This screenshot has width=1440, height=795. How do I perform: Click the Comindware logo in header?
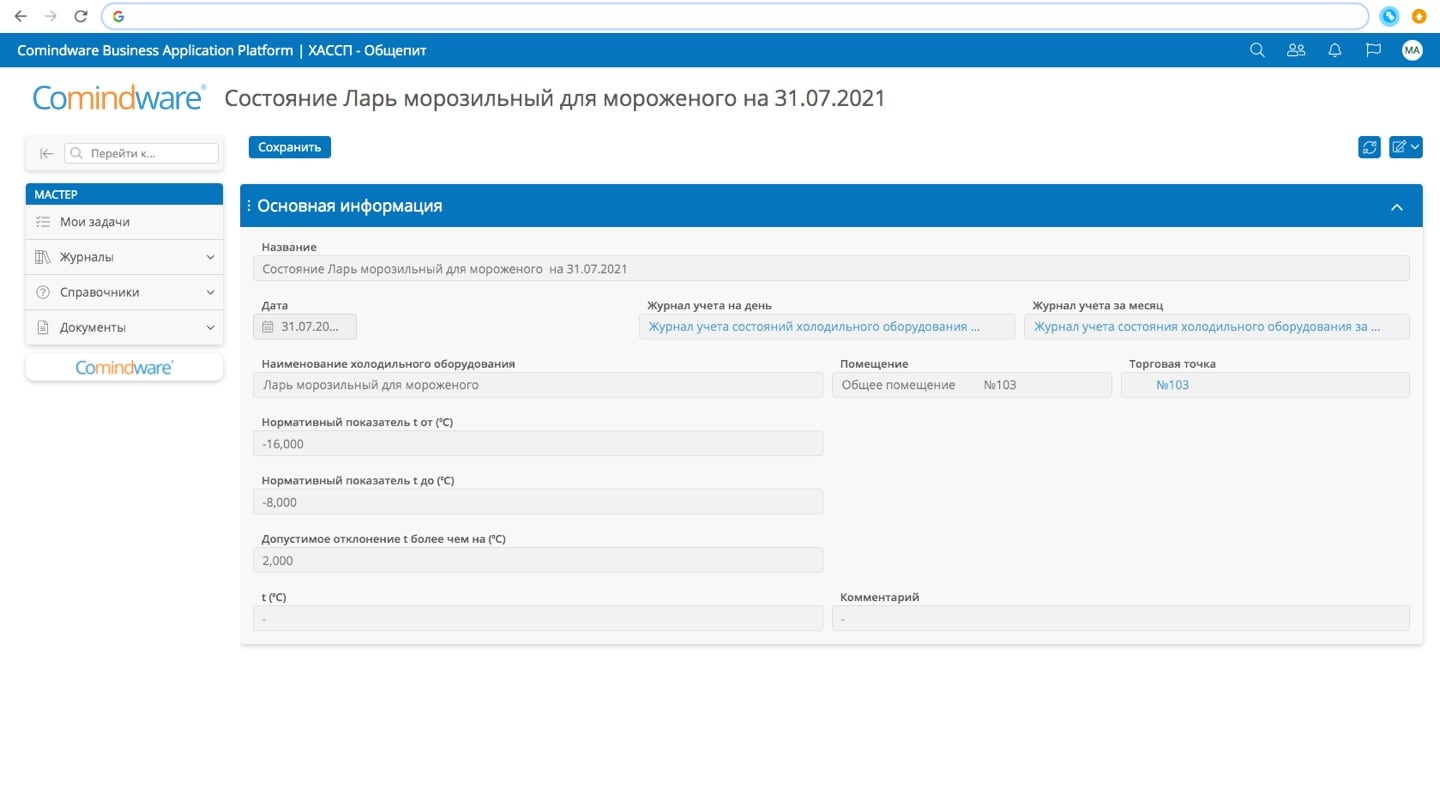[118, 98]
